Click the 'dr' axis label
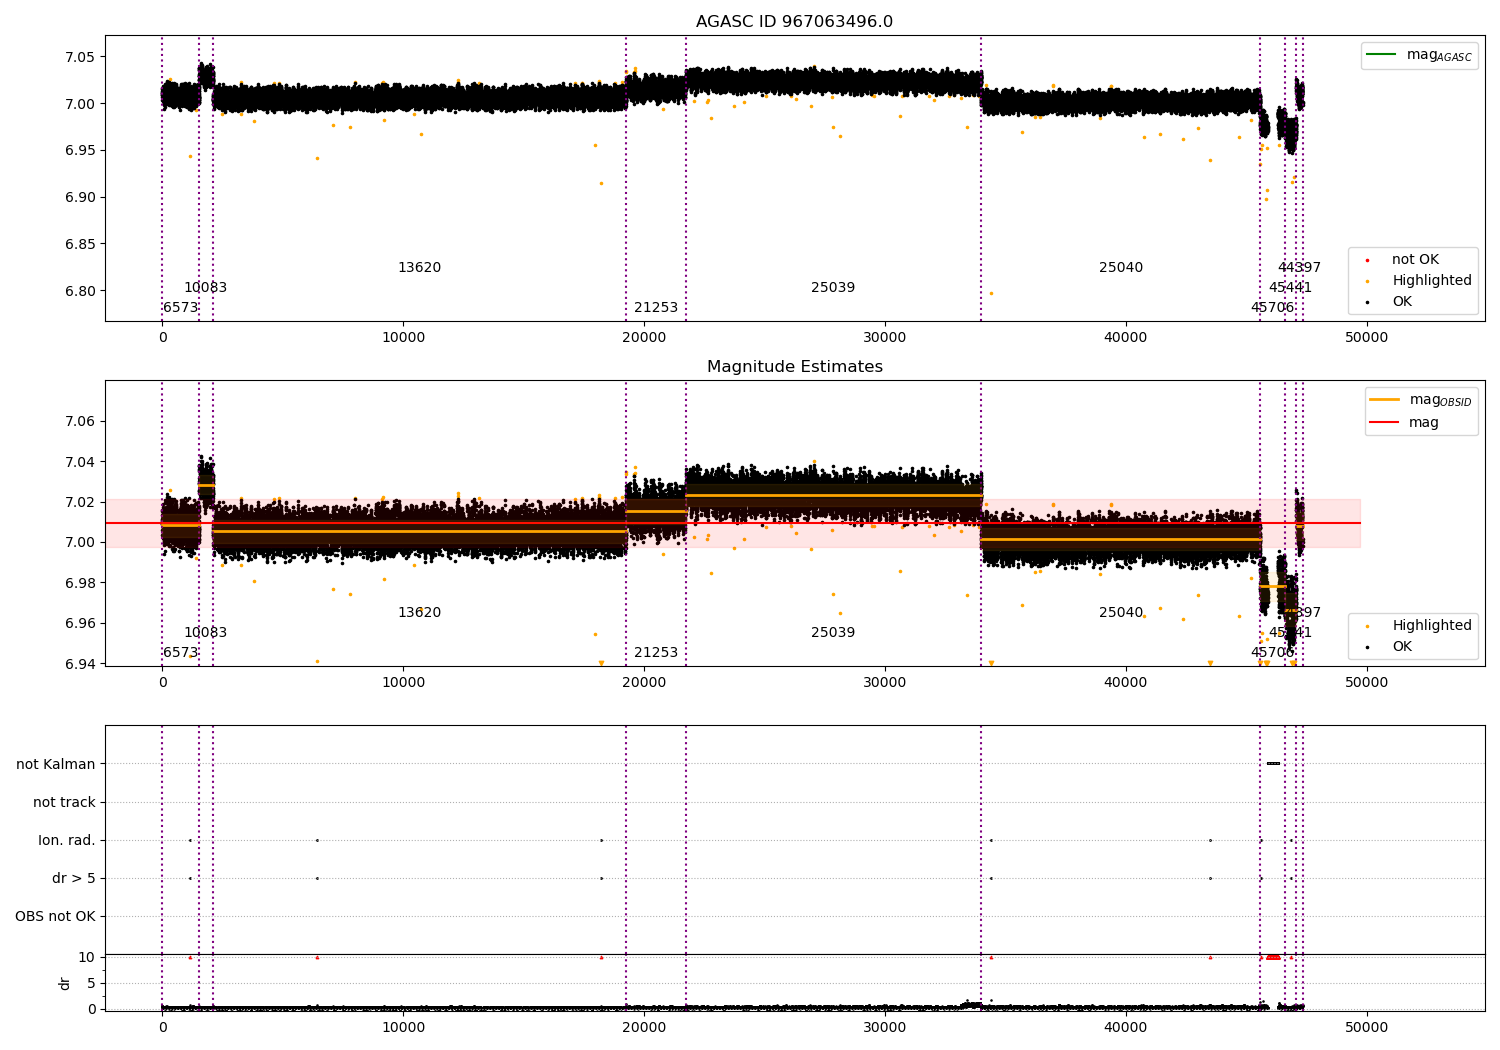Screen dimensions: 1500x1050 pos(65,983)
